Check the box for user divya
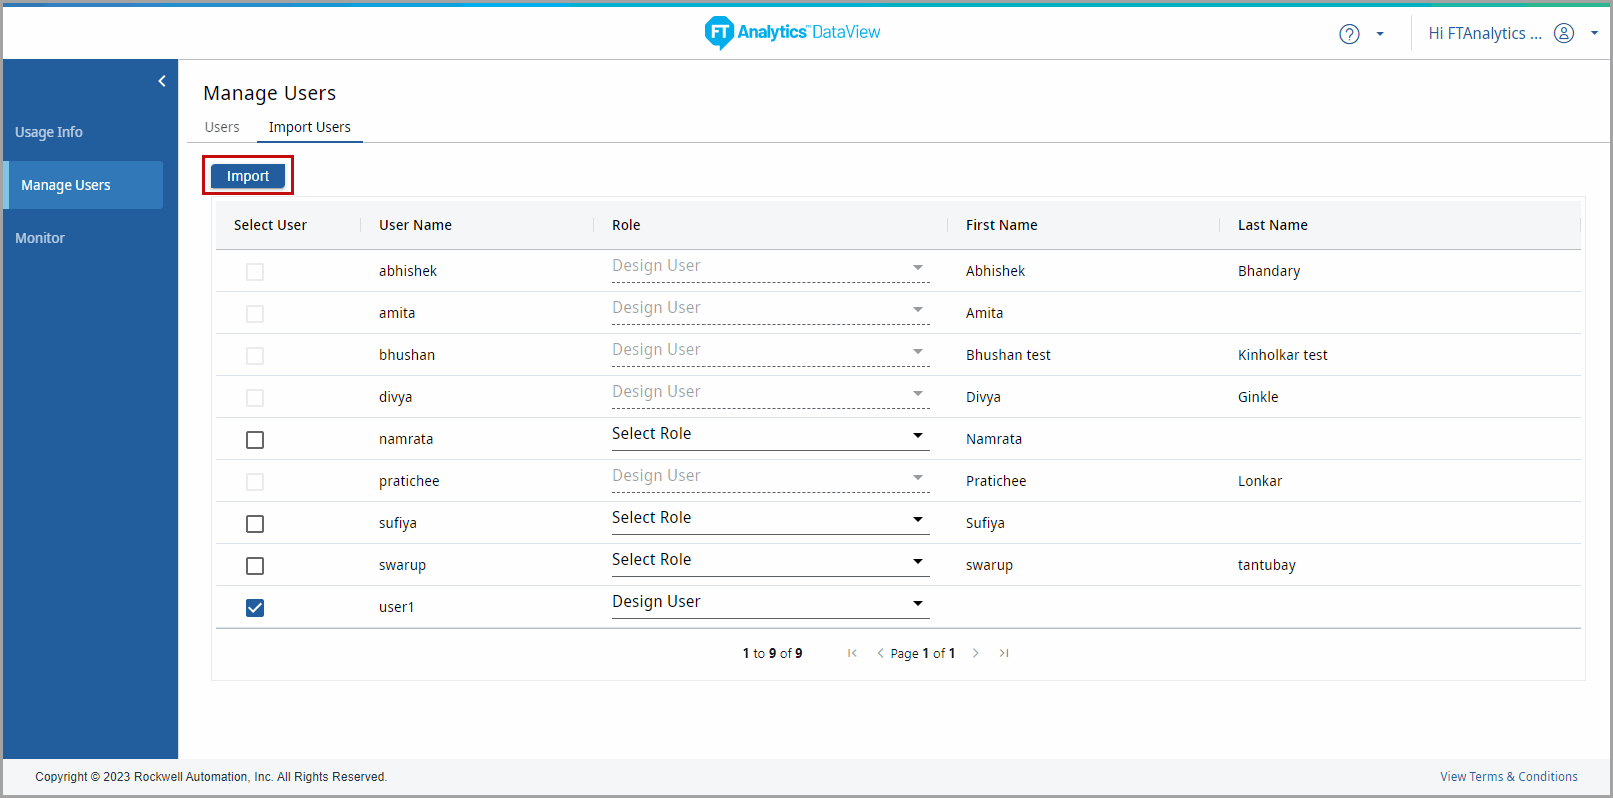This screenshot has height=798, width=1613. click(255, 398)
